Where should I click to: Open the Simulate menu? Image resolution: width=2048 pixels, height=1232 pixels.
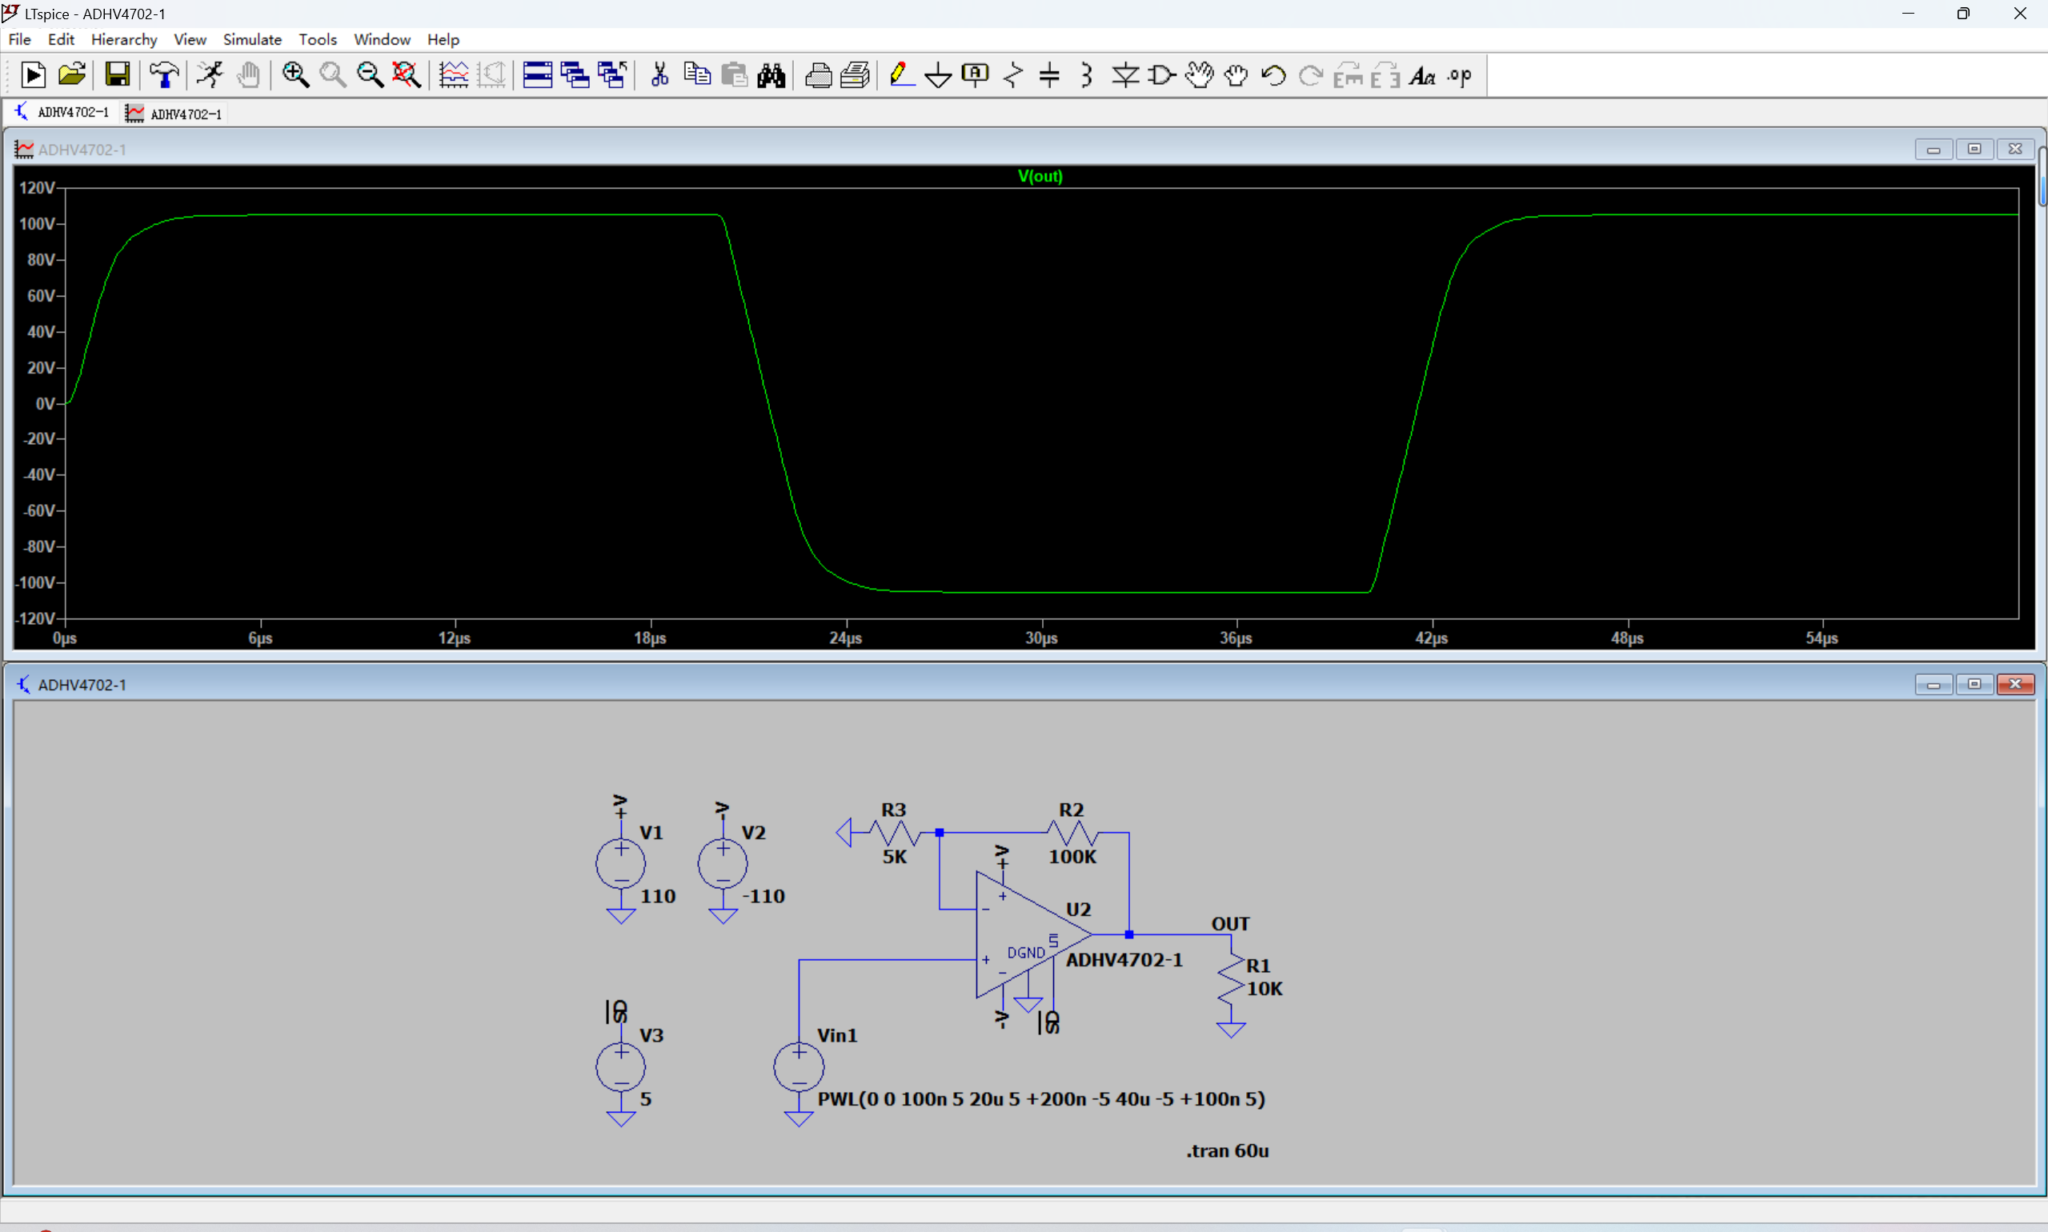coord(252,39)
